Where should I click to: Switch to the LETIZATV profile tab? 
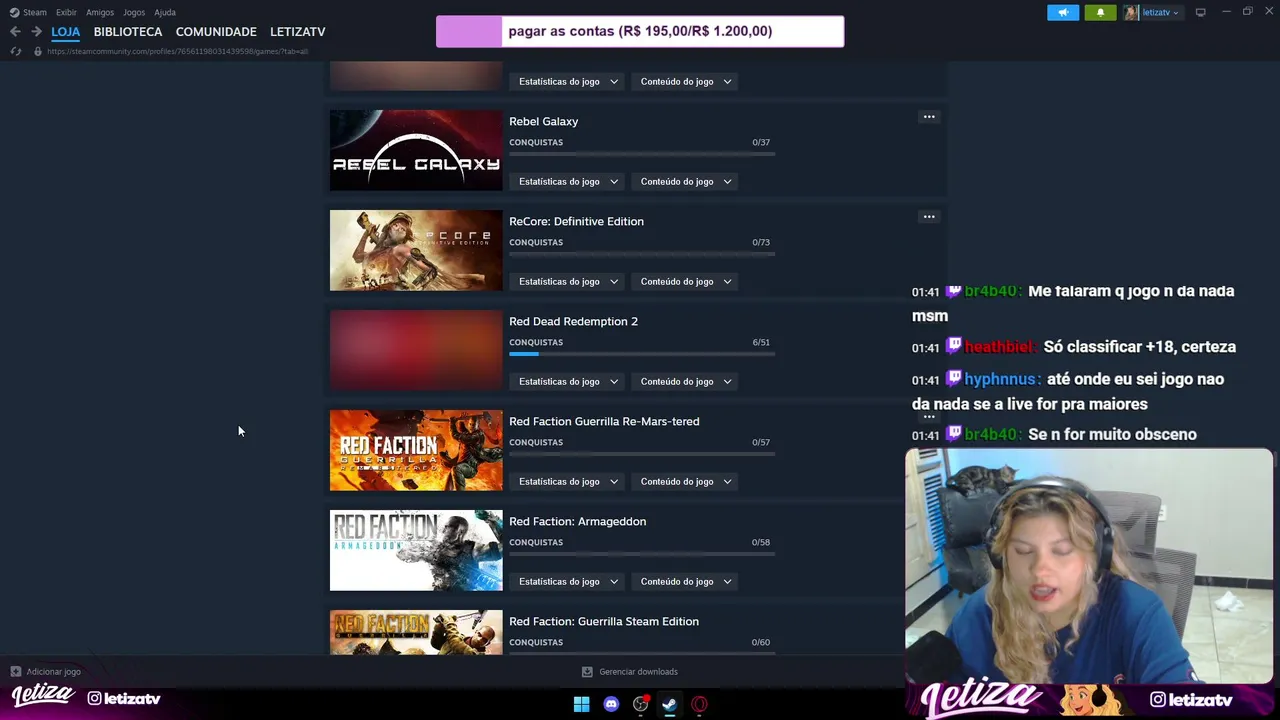[298, 32]
